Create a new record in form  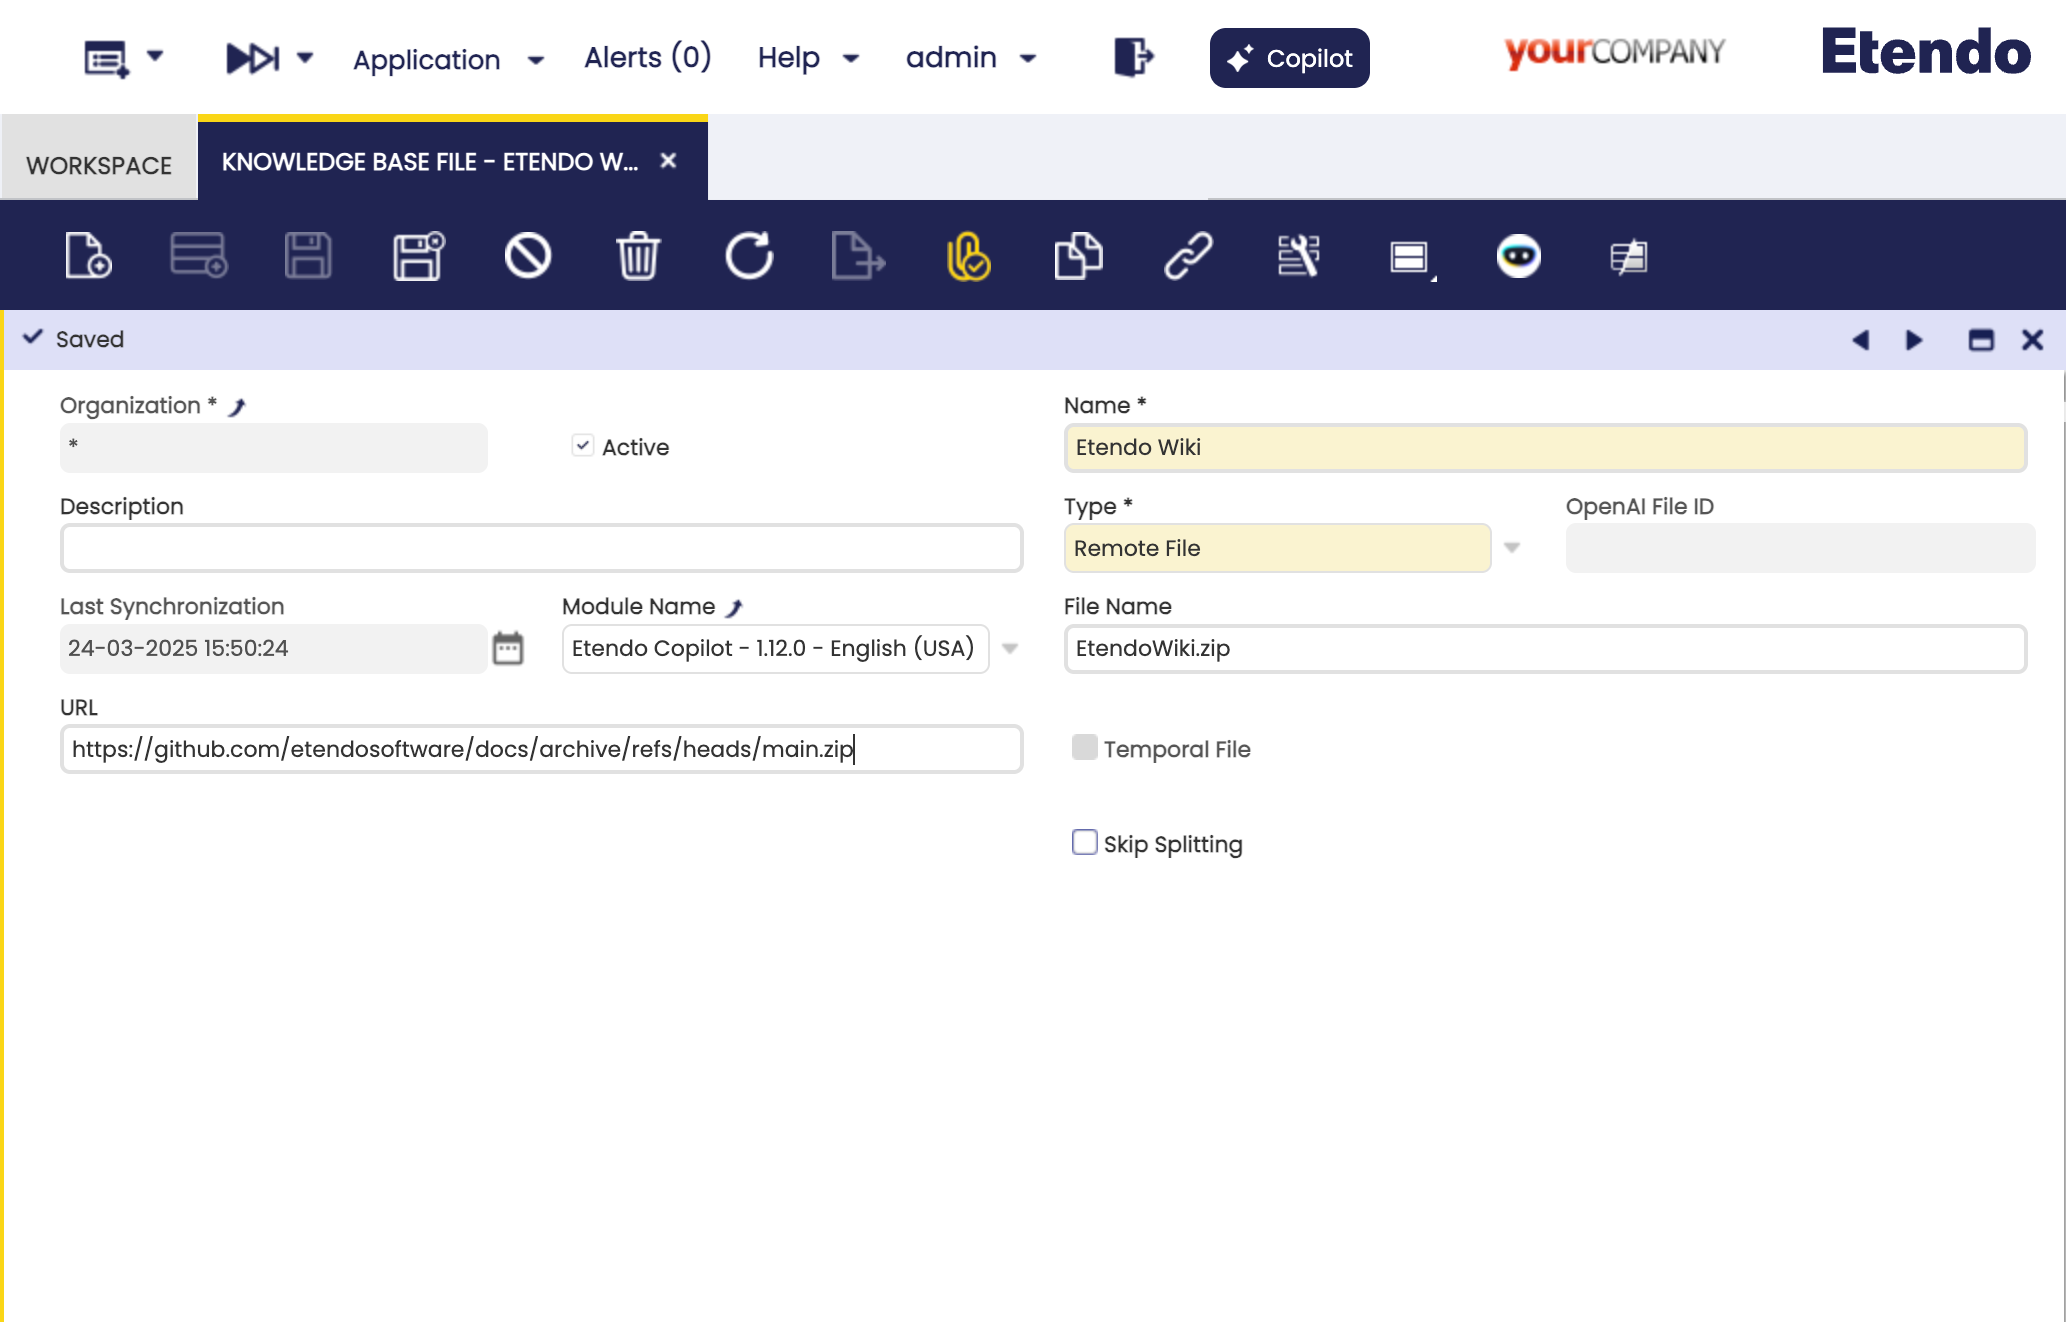point(88,256)
